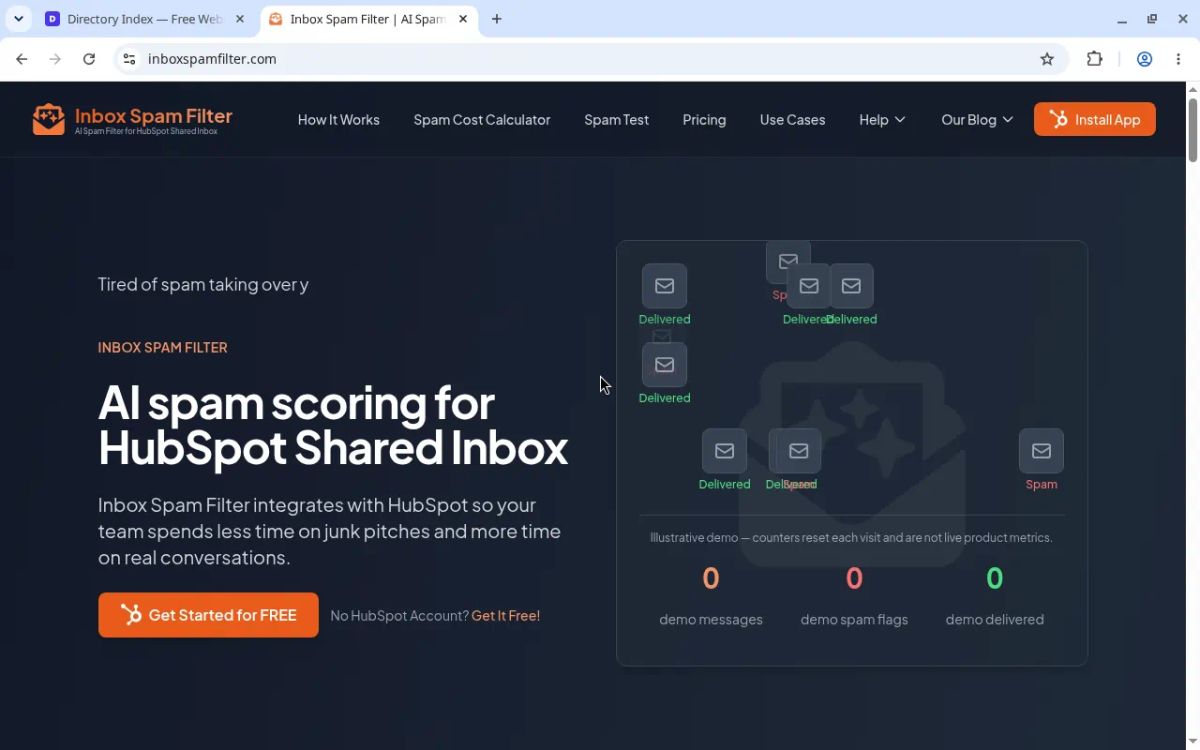
Task: Select the Inbox Spam Filter tab
Action: pos(368,19)
